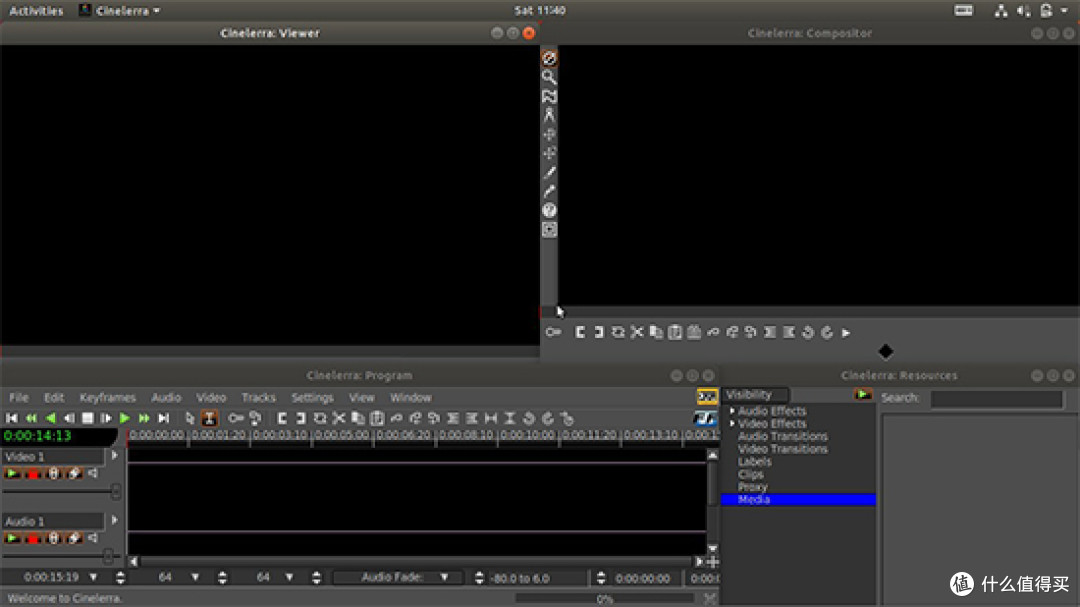The width and height of the screenshot is (1080, 607).
Task: Click the Copy icon in Program toolbar
Action: click(357, 418)
